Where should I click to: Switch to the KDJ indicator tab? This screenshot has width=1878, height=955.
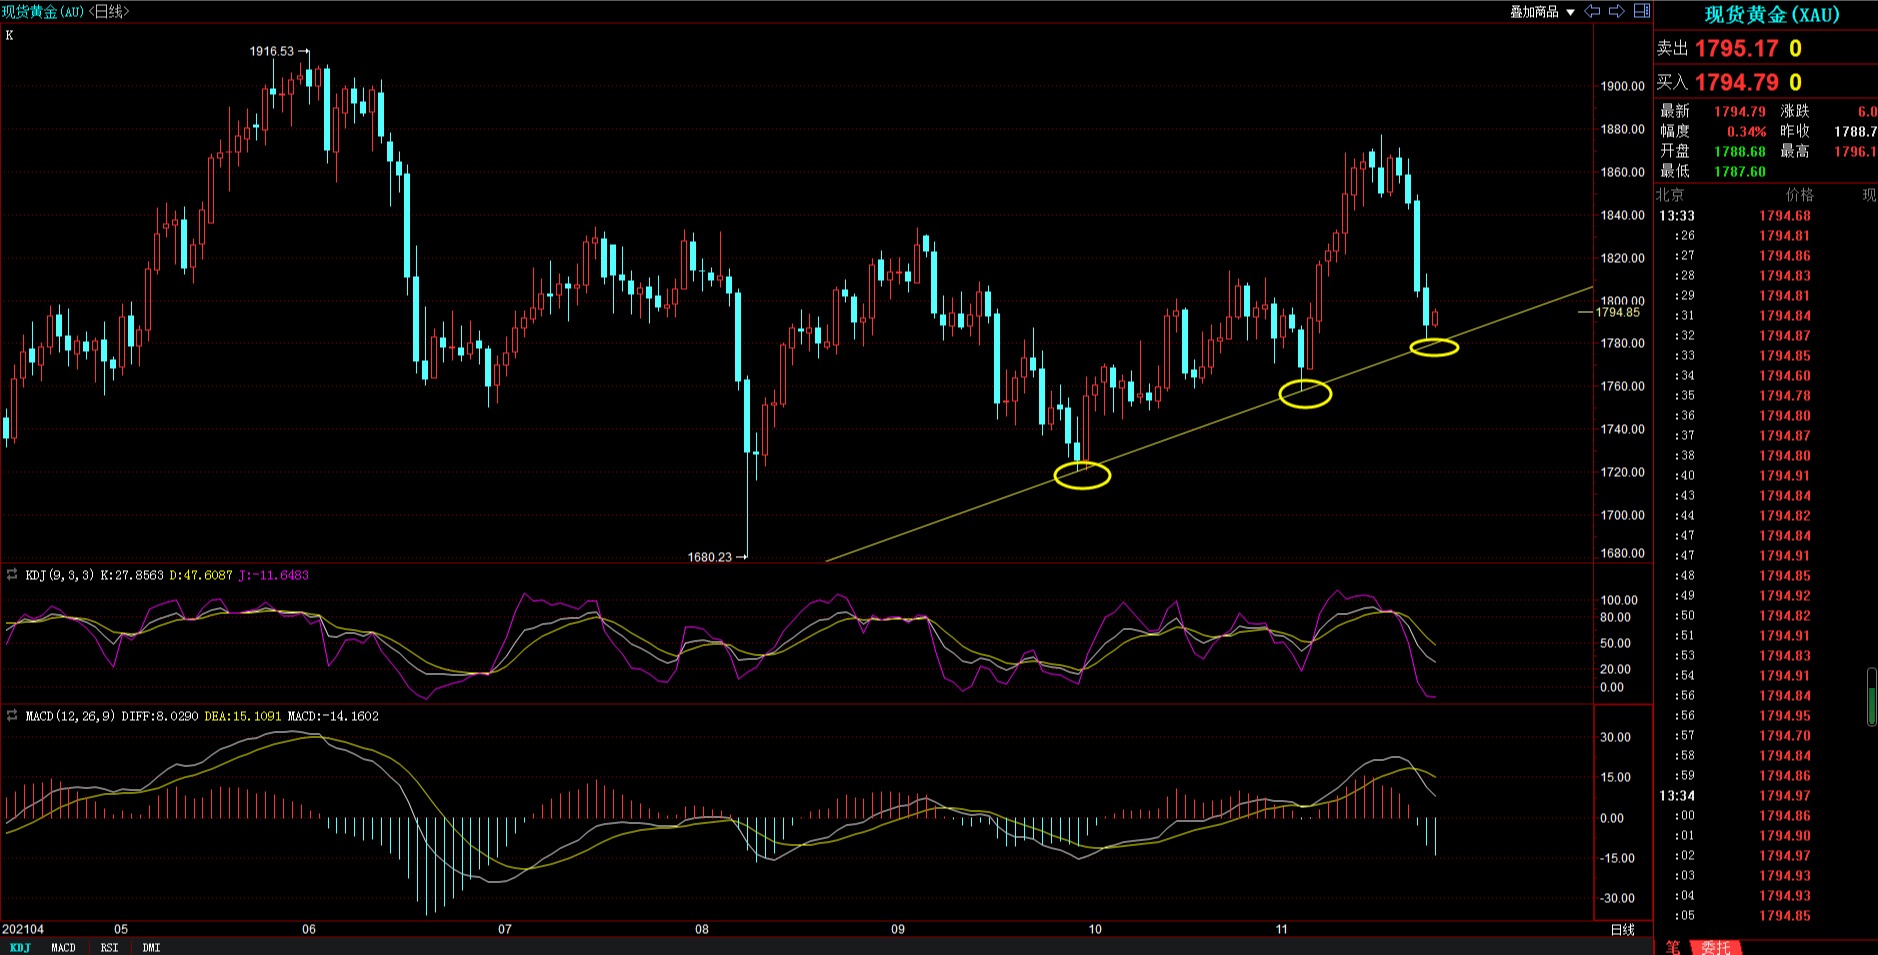pos(20,947)
